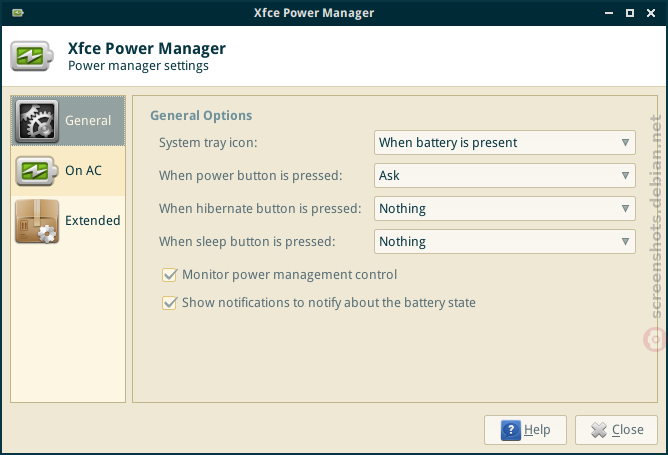Open the sleep button action dropdown
The width and height of the screenshot is (668, 455).
(x=504, y=242)
